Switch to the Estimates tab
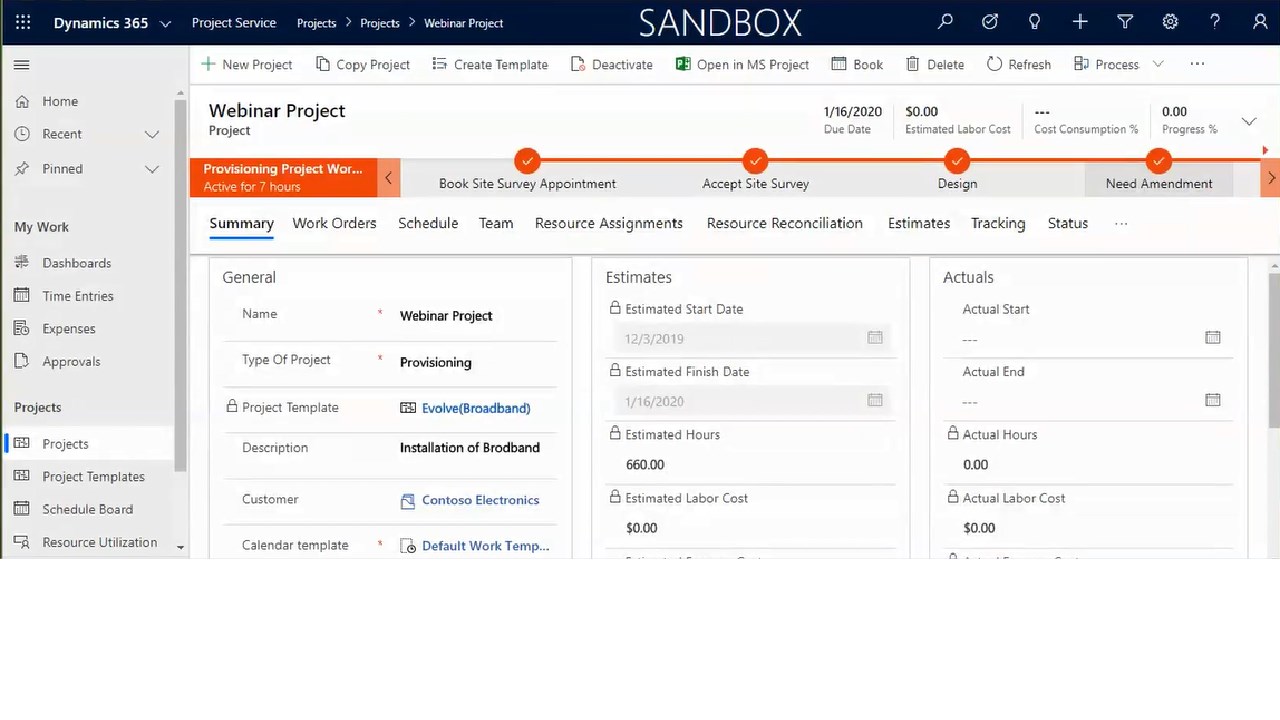 [x=919, y=223]
